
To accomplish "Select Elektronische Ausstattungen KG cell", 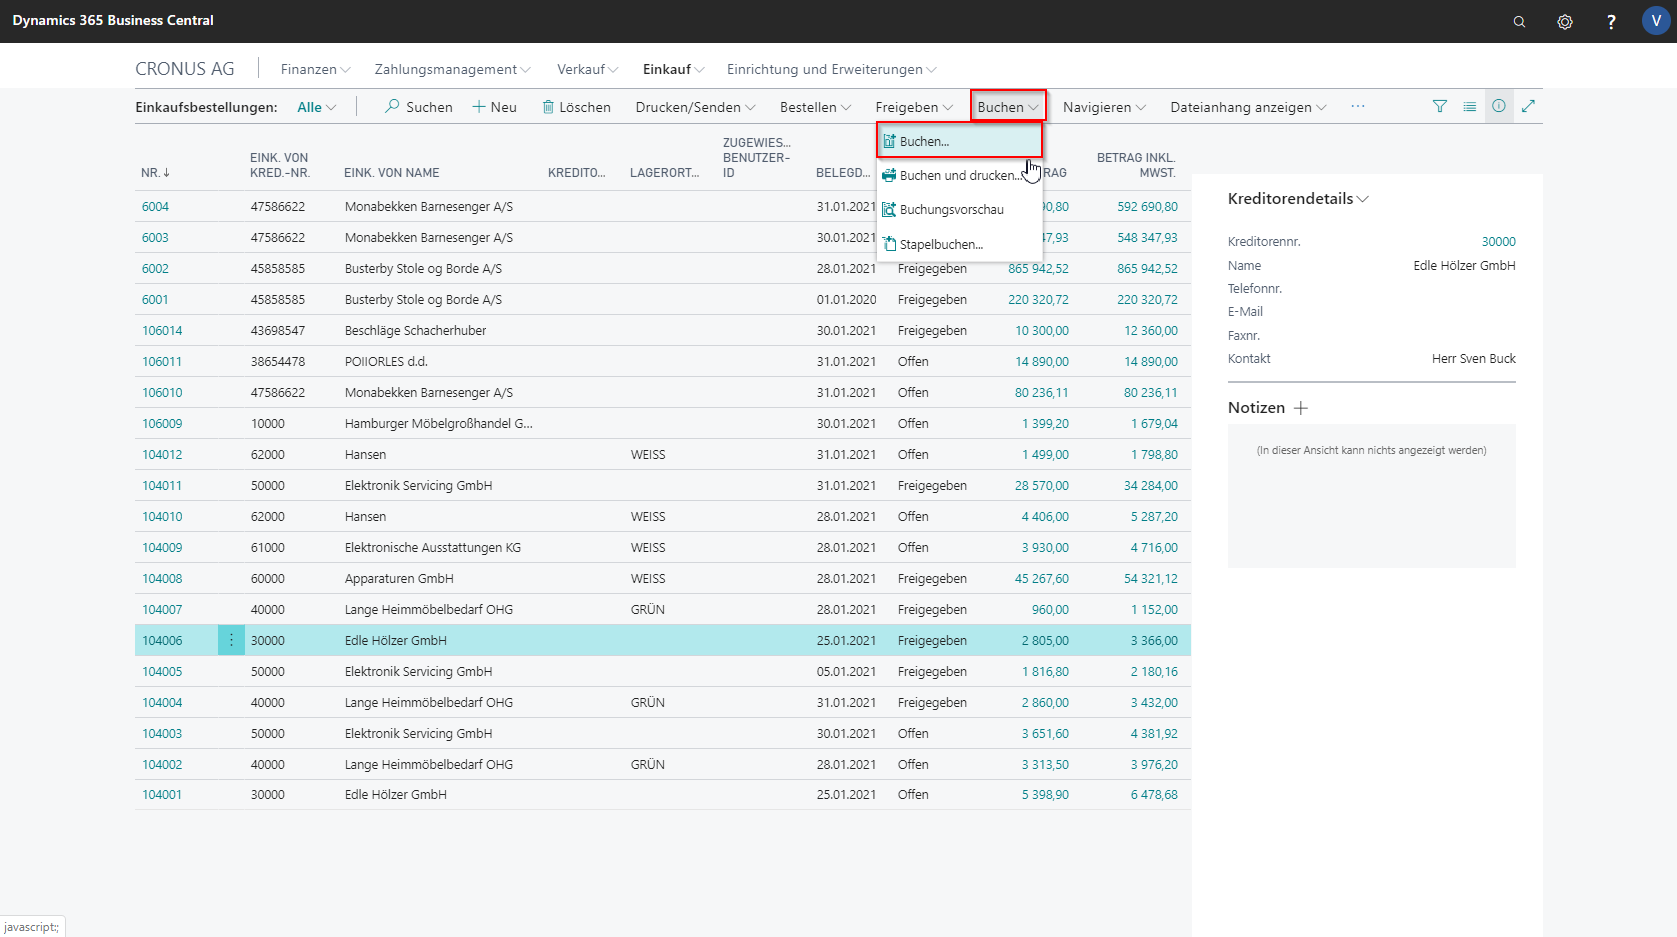I will coord(433,548).
